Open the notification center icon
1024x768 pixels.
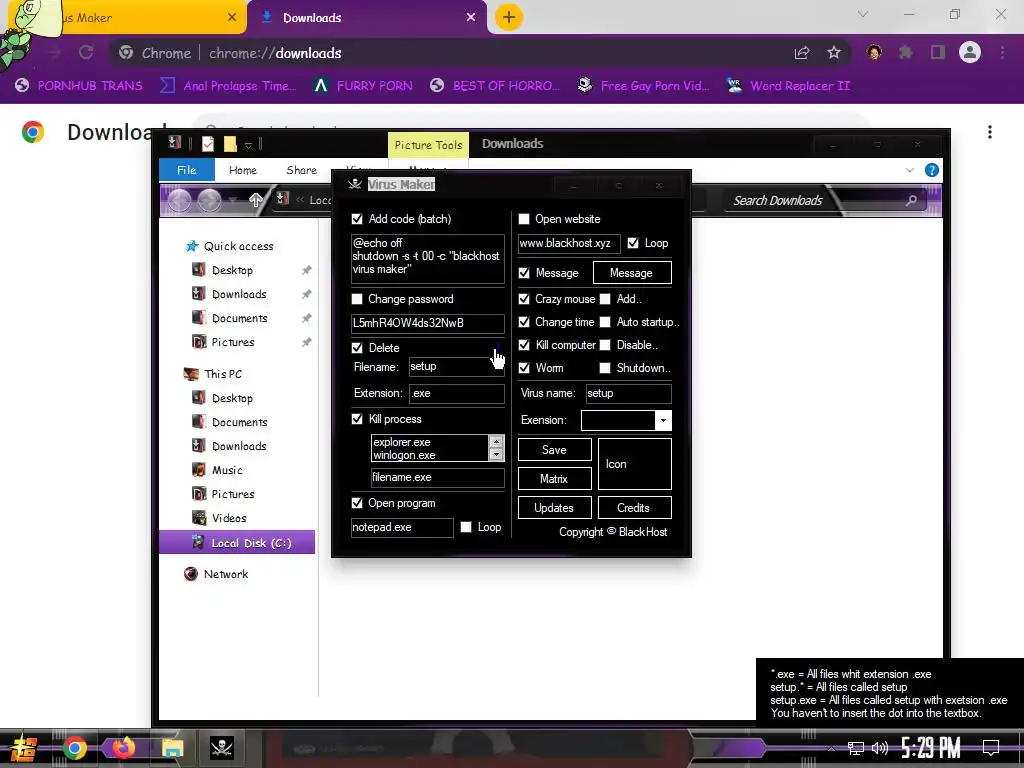coord(991,748)
